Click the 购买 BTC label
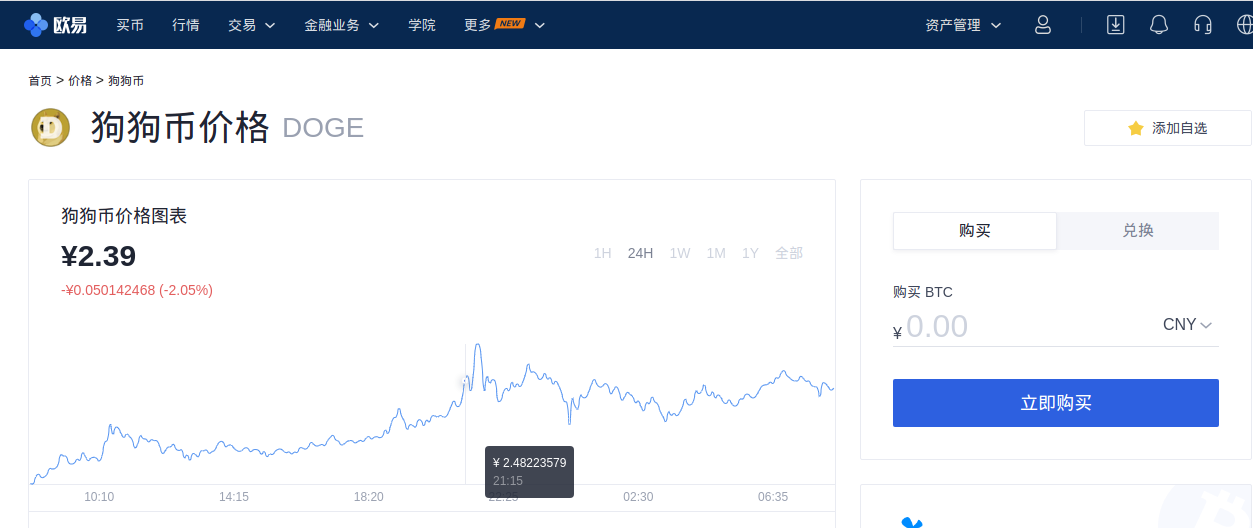Viewport: 1253px width, 528px height. (x=923, y=292)
